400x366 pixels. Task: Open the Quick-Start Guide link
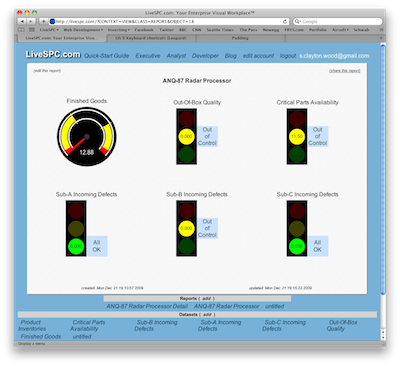tap(106, 56)
